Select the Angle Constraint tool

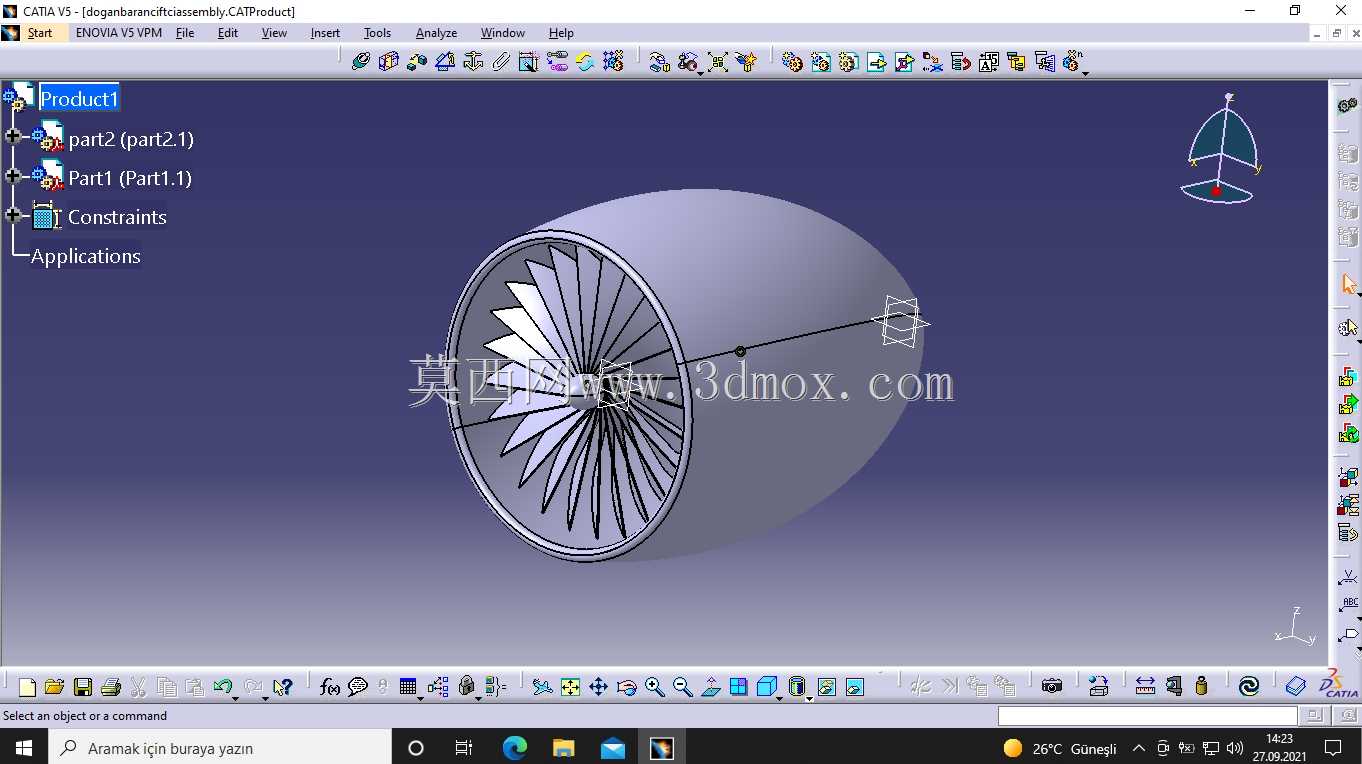445,62
